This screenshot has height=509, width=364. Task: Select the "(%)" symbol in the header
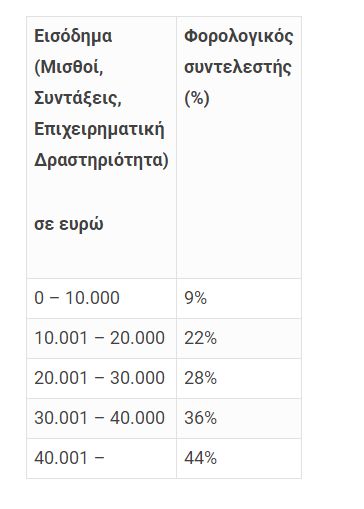click(197, 98)
